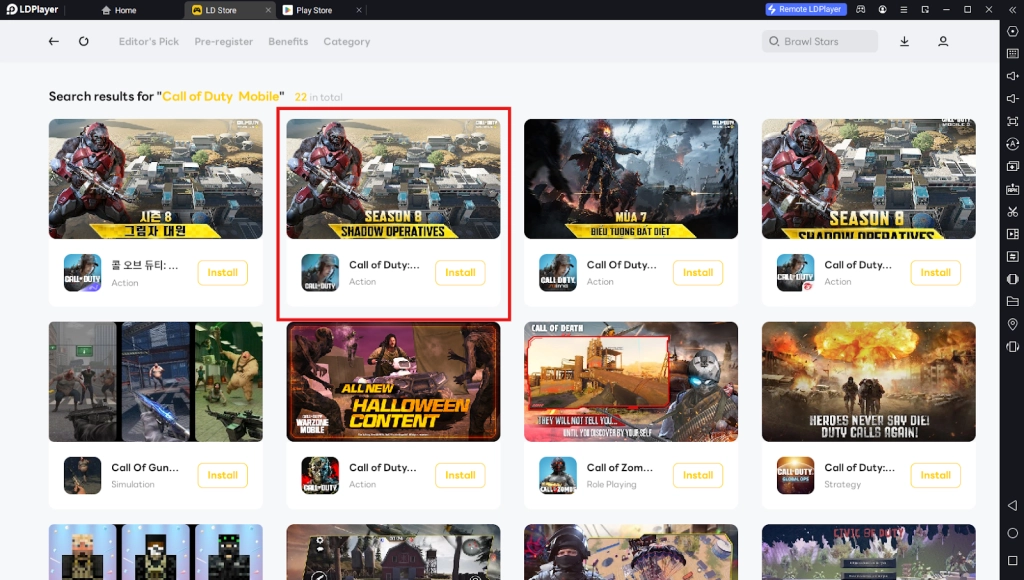Screen dimensions: 1024x580
Task: Rotate the screen using sidebar icon
Action: [x=1012, y=347]
